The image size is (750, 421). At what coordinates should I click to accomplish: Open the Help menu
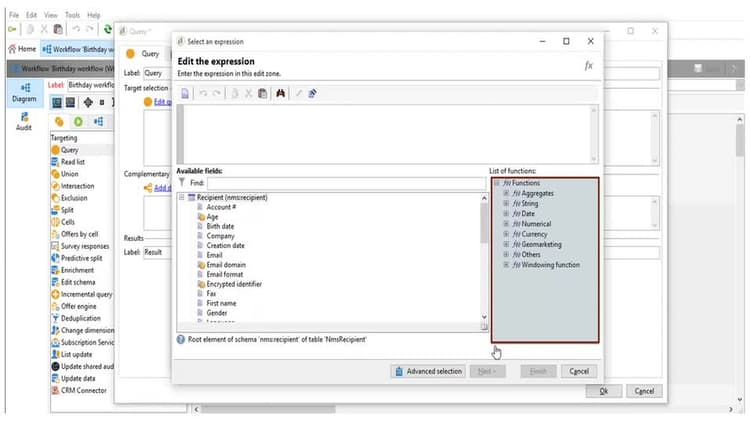coord(94,15)
